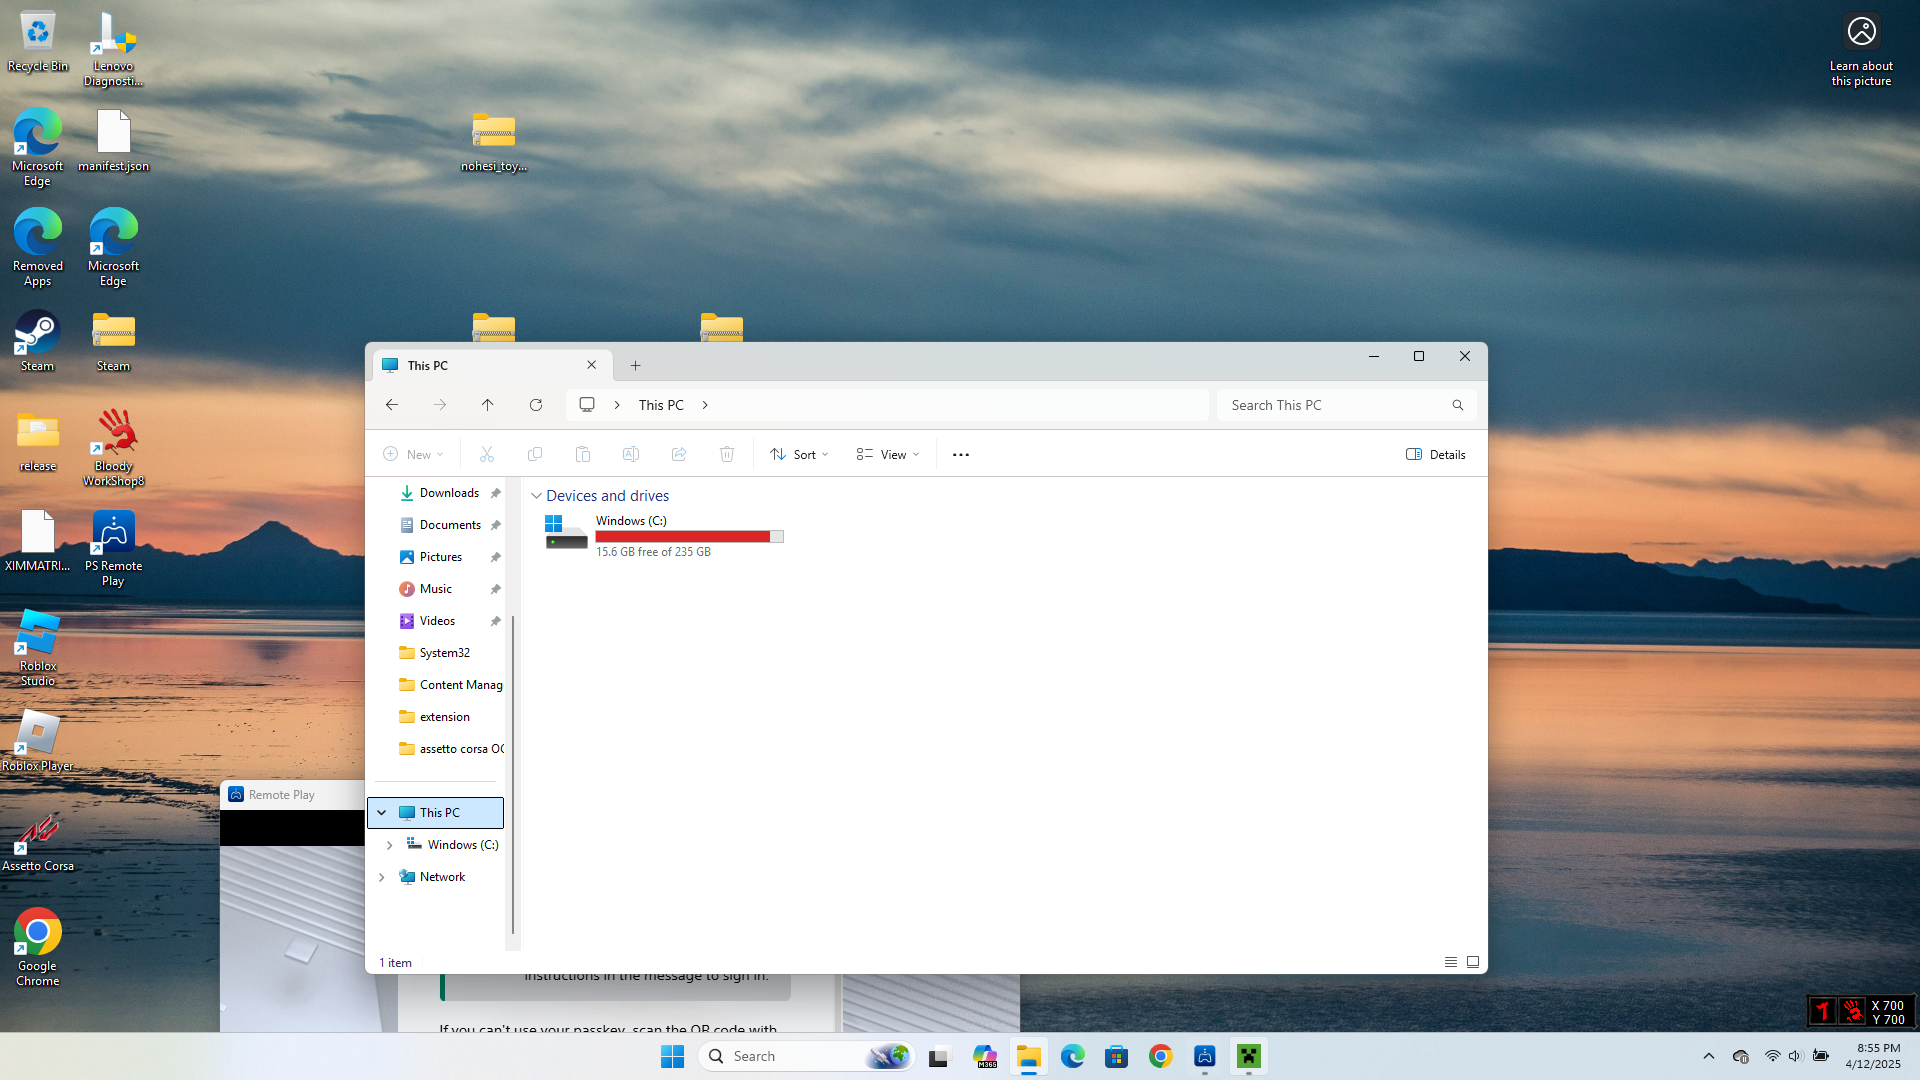
Task: Open the Steam shortcut on desktop
Action: [x=38, y=342]
